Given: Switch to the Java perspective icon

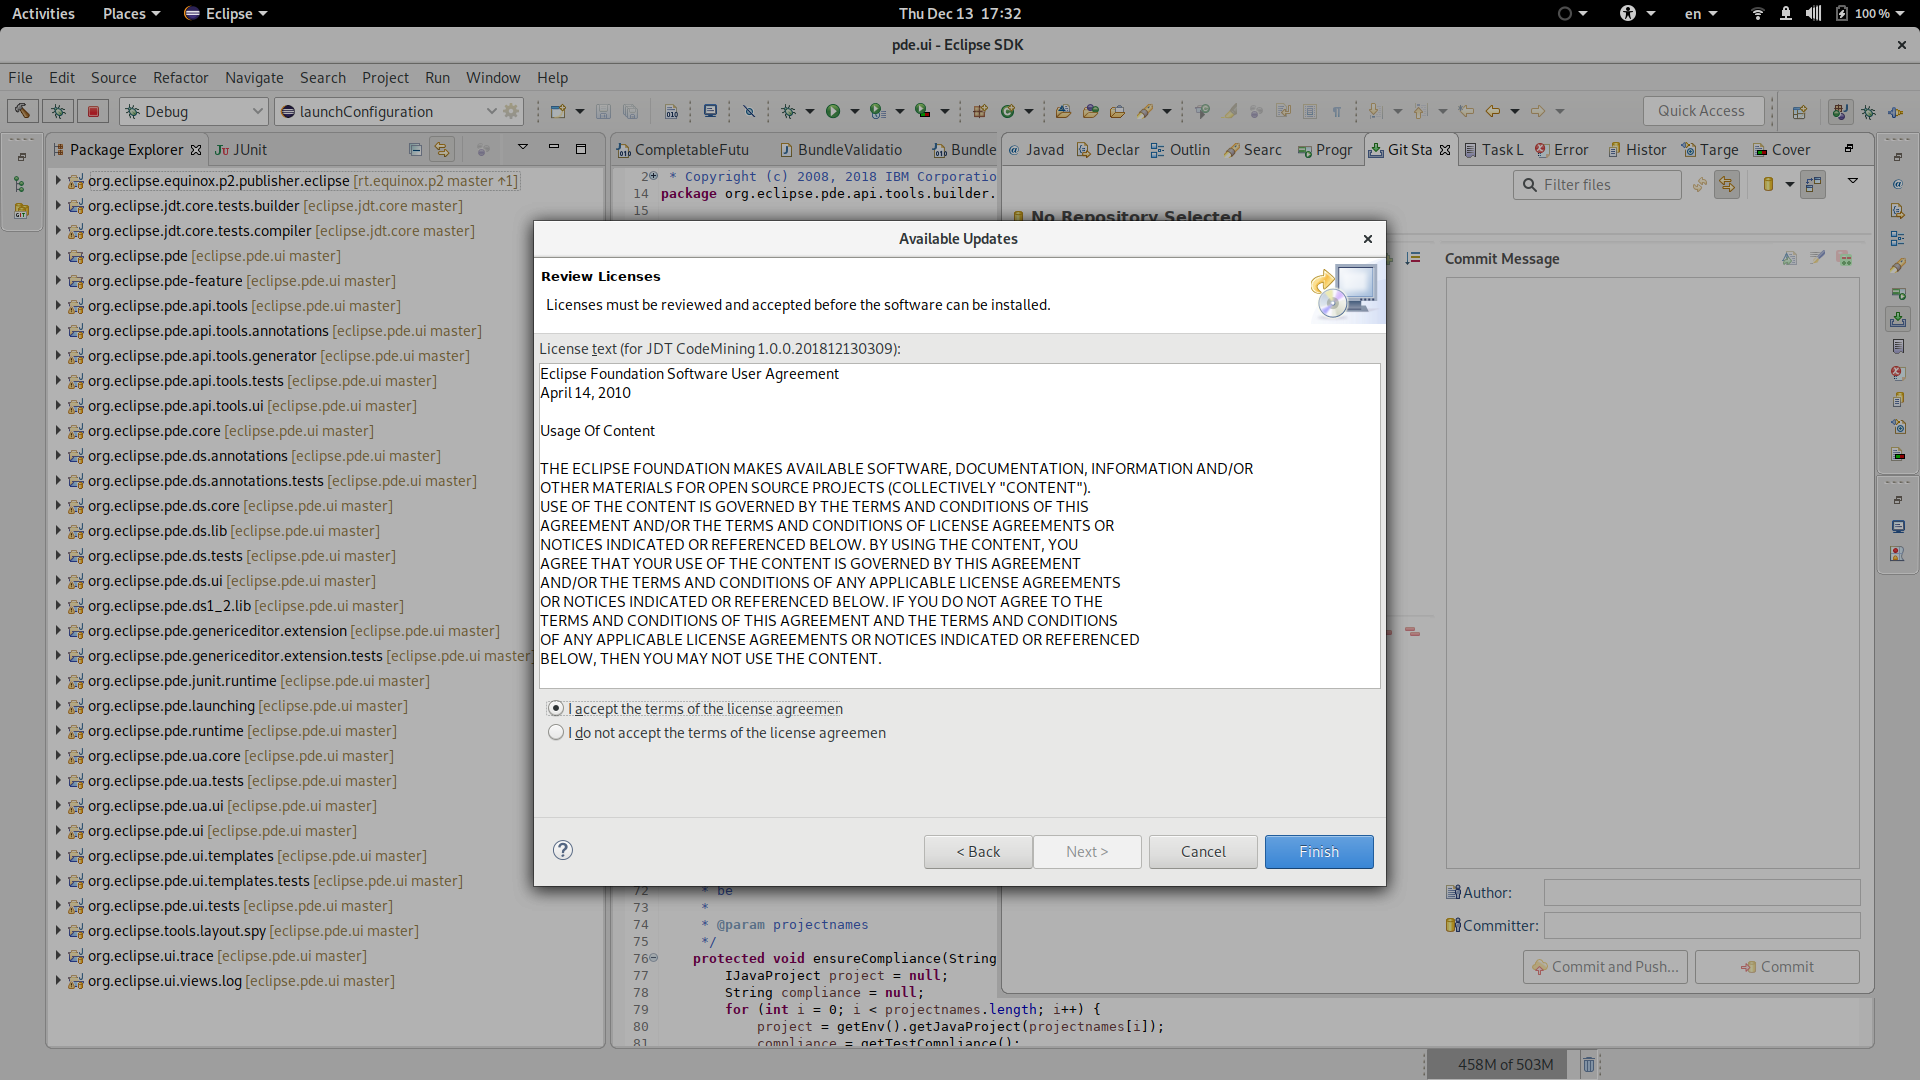Looking at the screenshot, I should click(x=1840, y=111).
